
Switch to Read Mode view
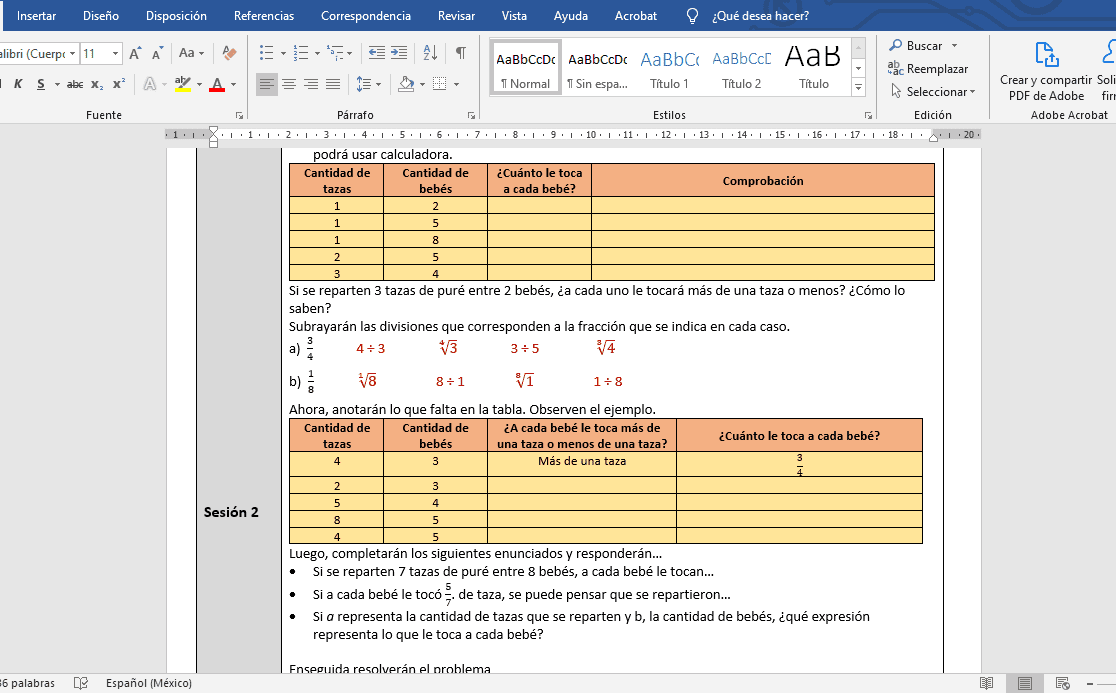pyautogui.click(x=986, y=683)
